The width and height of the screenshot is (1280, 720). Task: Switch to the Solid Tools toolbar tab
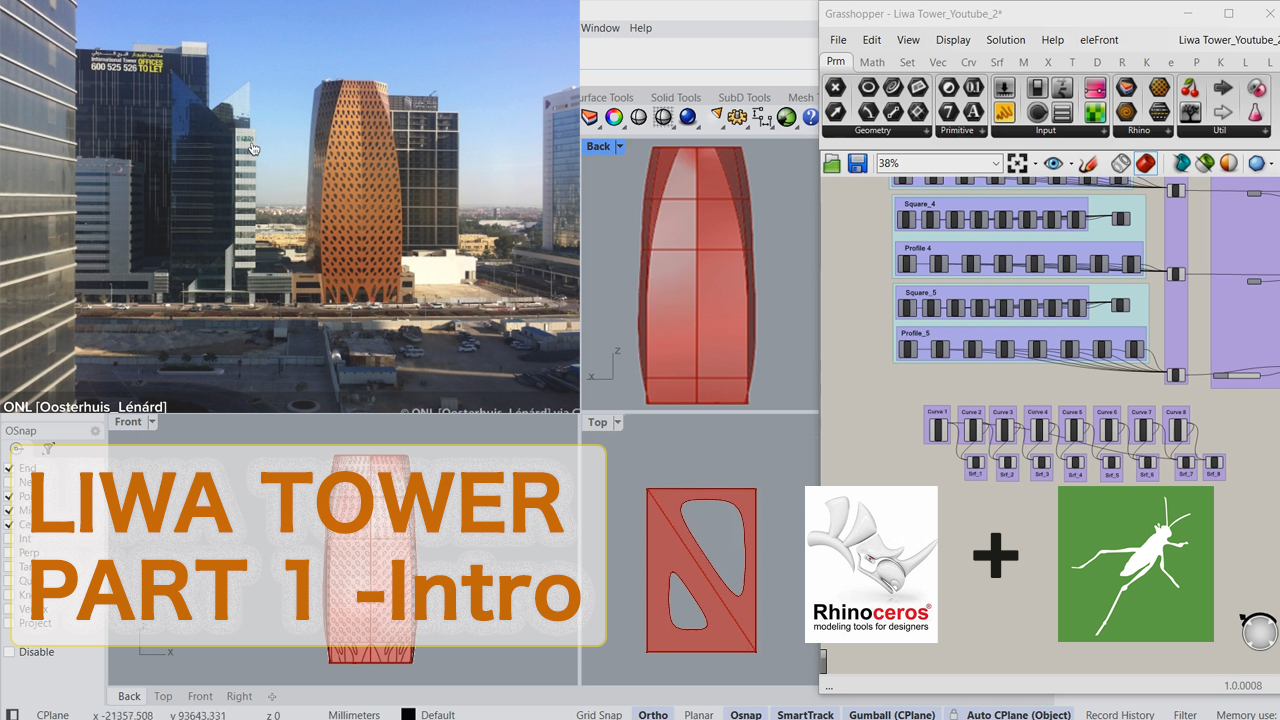coord(676,97)
